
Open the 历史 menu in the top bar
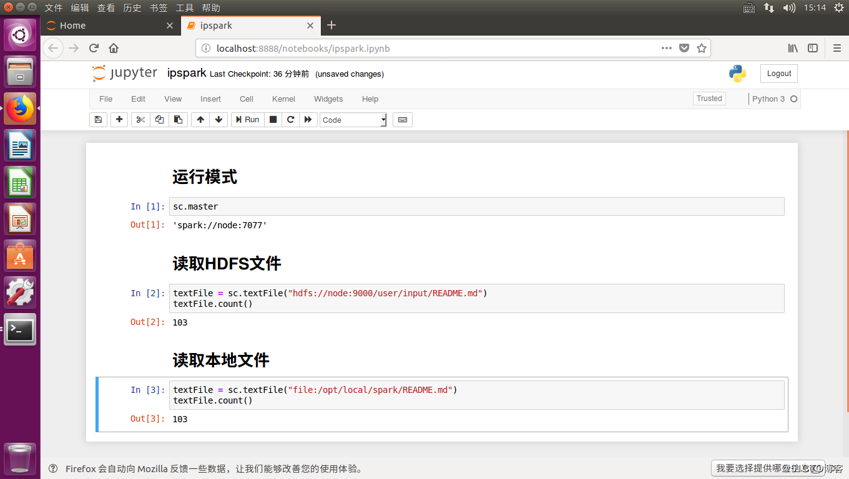132,8
